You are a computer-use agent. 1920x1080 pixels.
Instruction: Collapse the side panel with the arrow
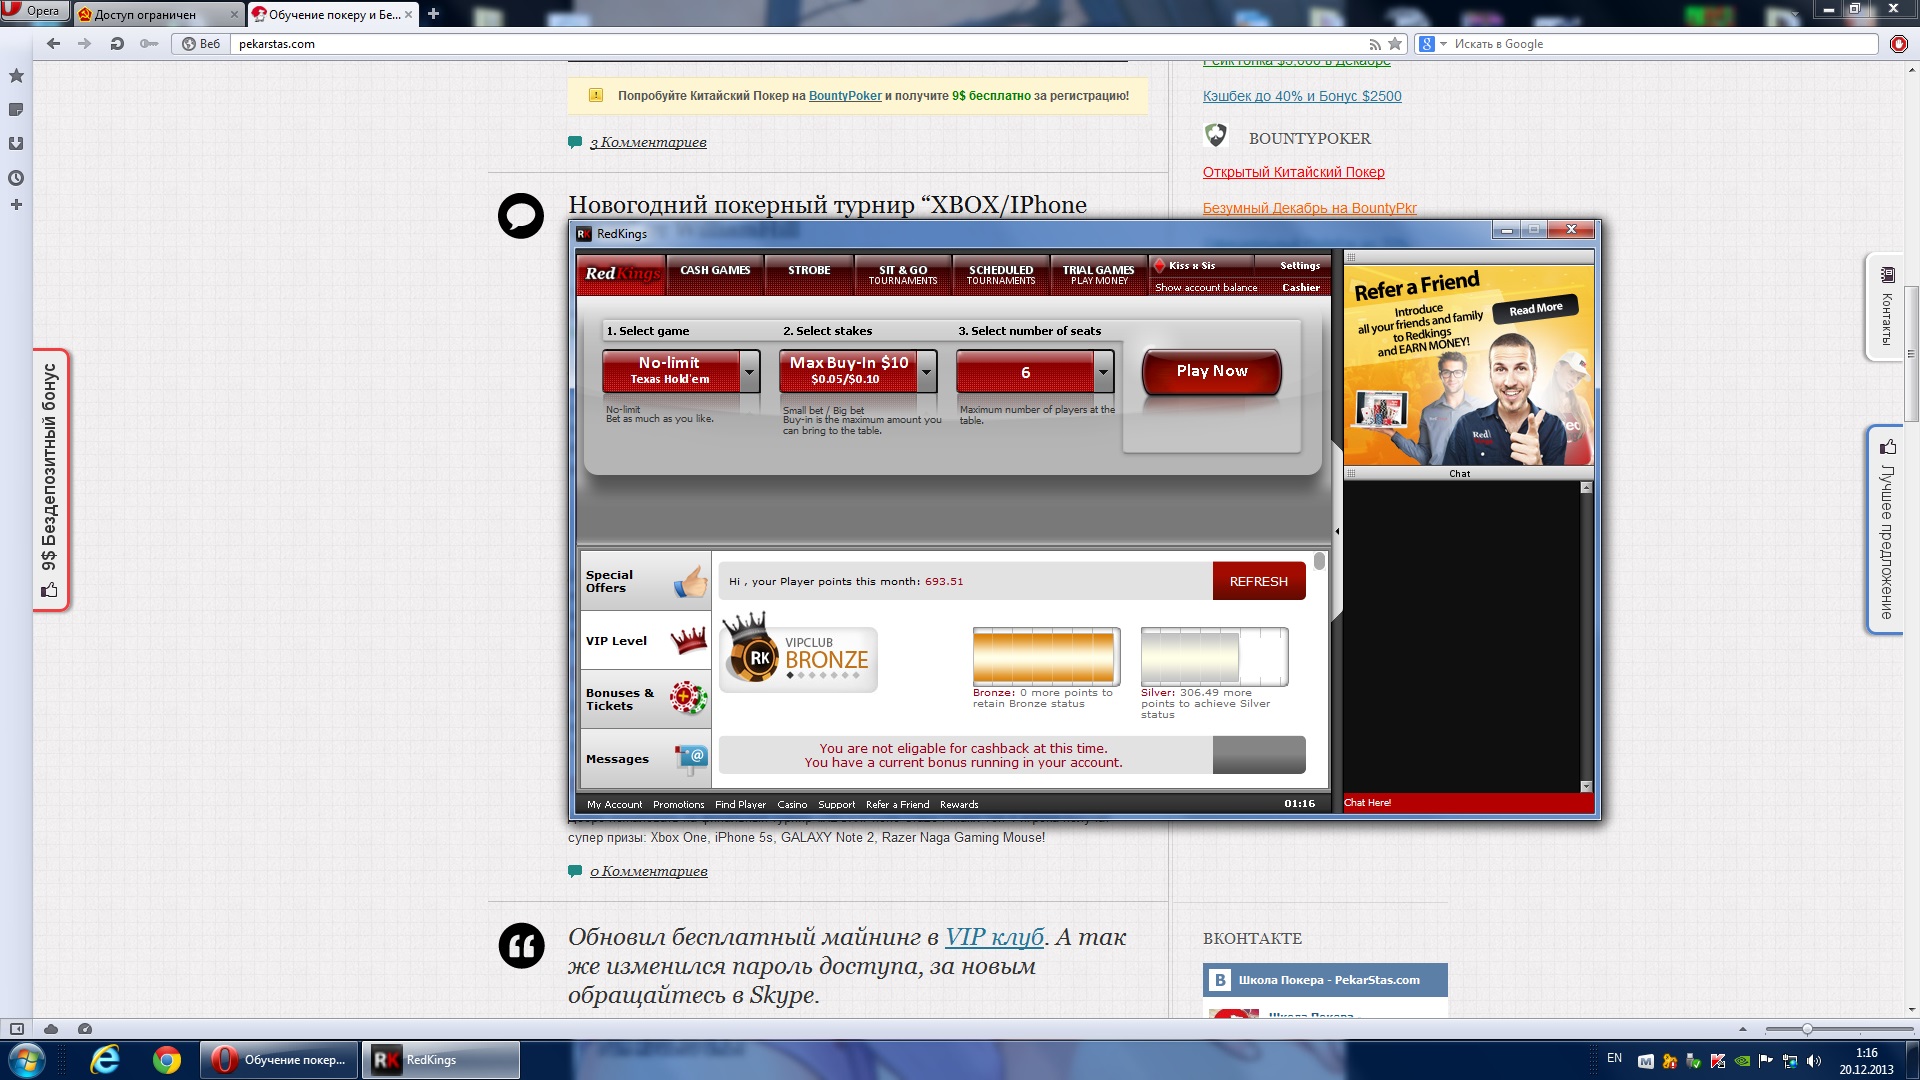click(x=1337, y=531)
